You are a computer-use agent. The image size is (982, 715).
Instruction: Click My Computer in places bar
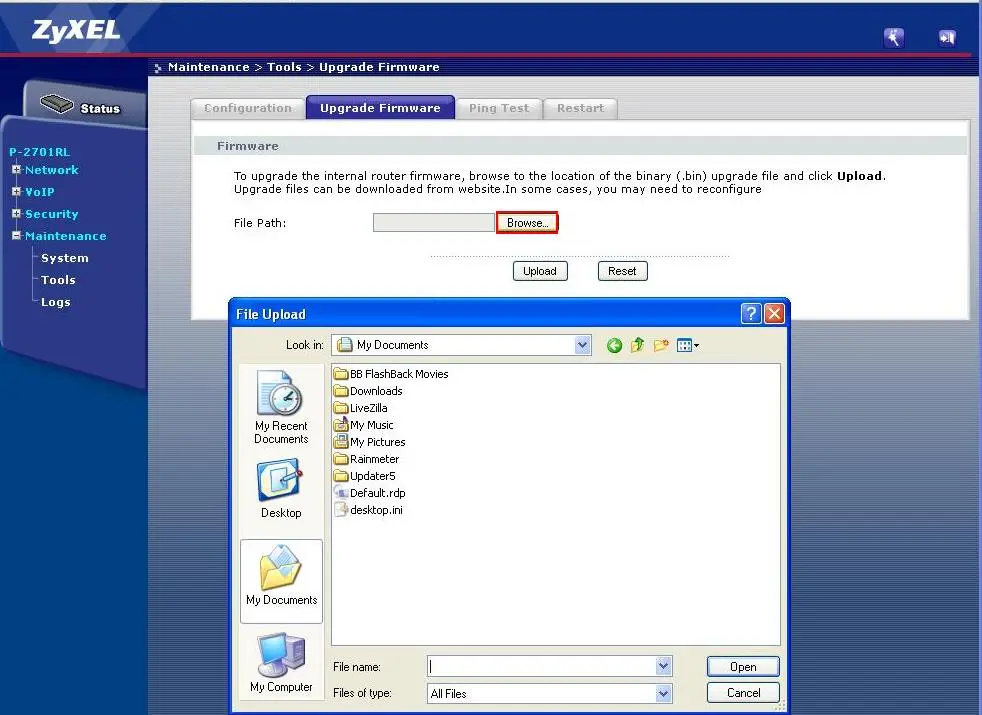click(x=281, y=663)
